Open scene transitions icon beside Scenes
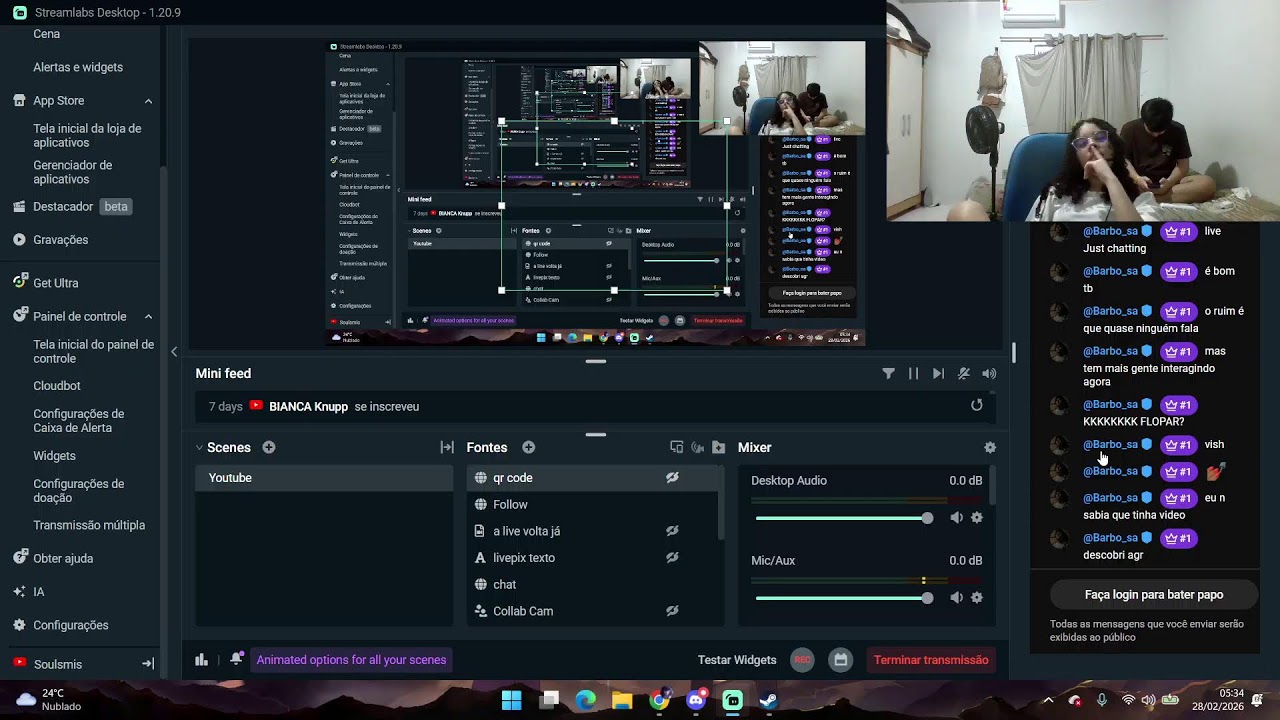Viewport: 1280px width, 720px height. [447, 447]
